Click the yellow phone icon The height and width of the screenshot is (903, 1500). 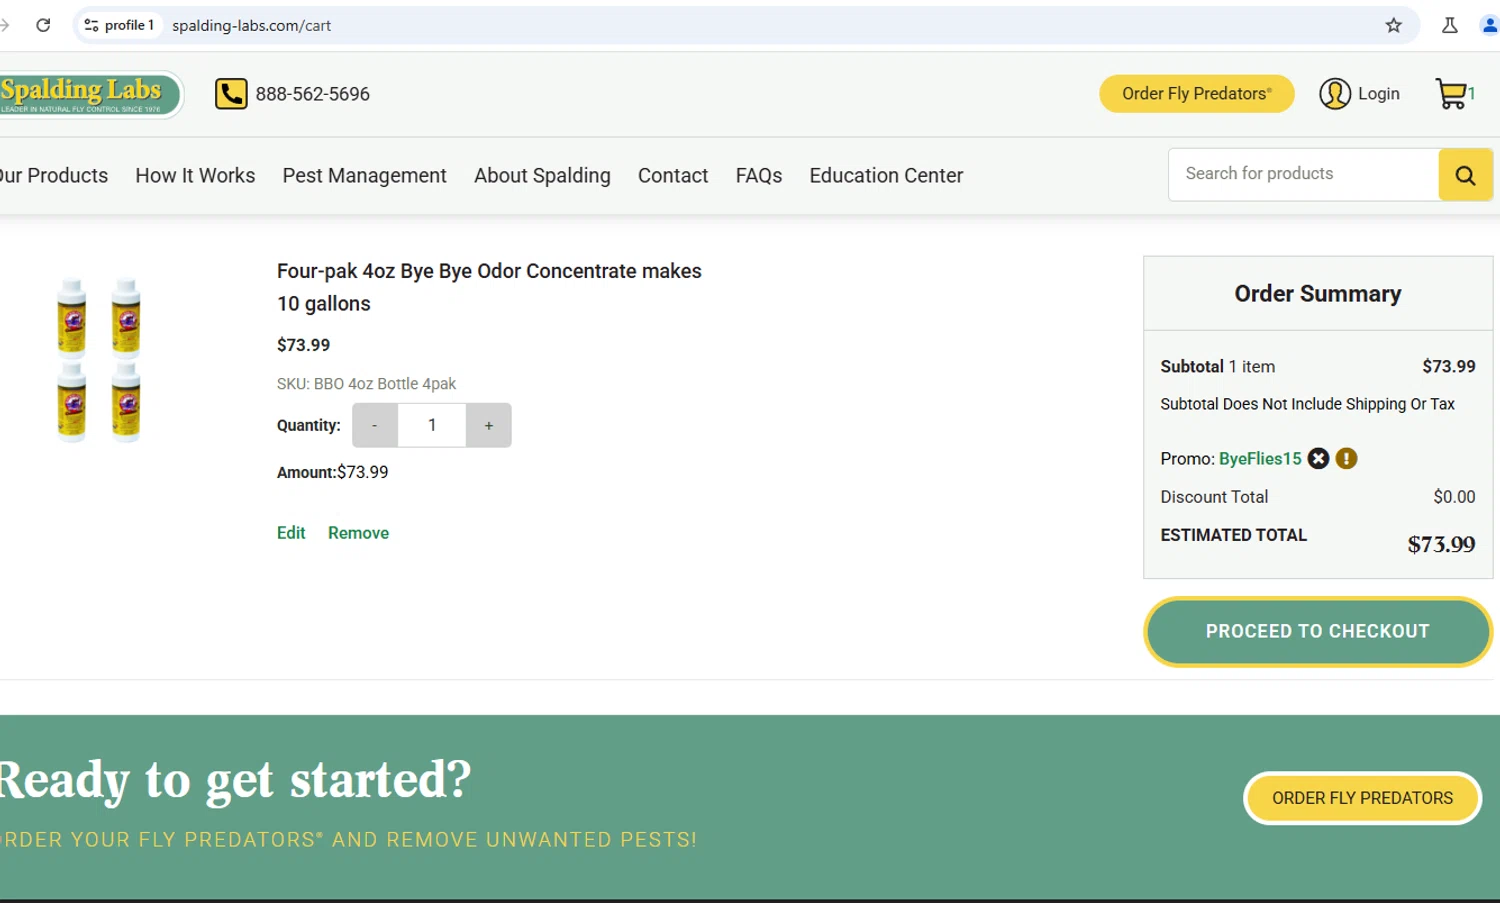231,94
